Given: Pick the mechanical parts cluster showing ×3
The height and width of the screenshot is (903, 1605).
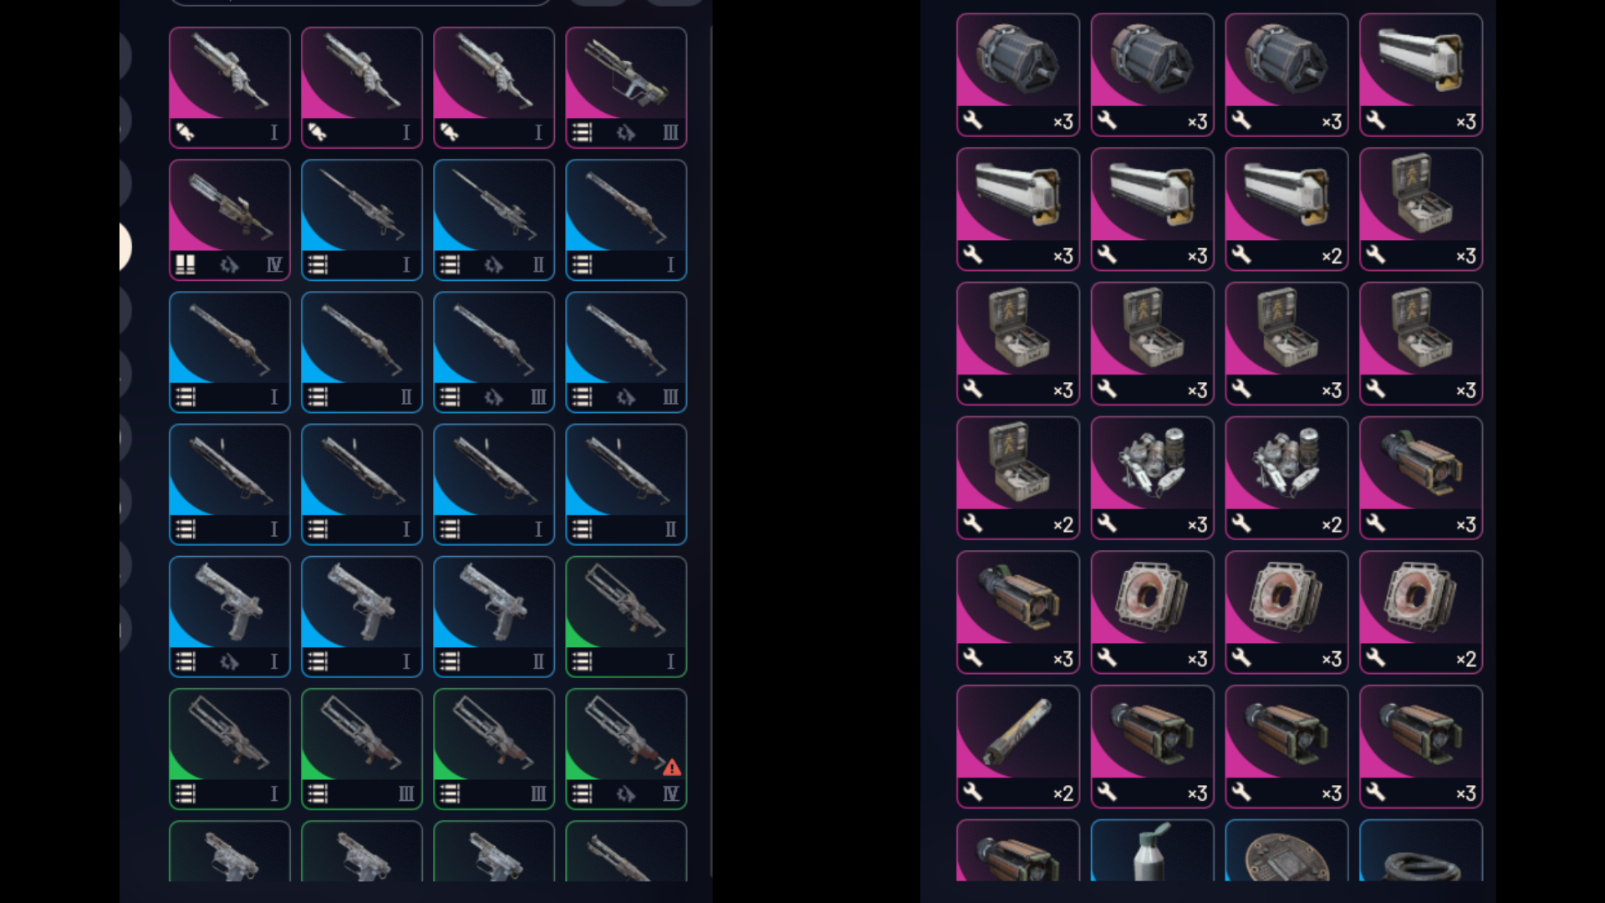Looking at the screenshot, I should [1152, 478].
